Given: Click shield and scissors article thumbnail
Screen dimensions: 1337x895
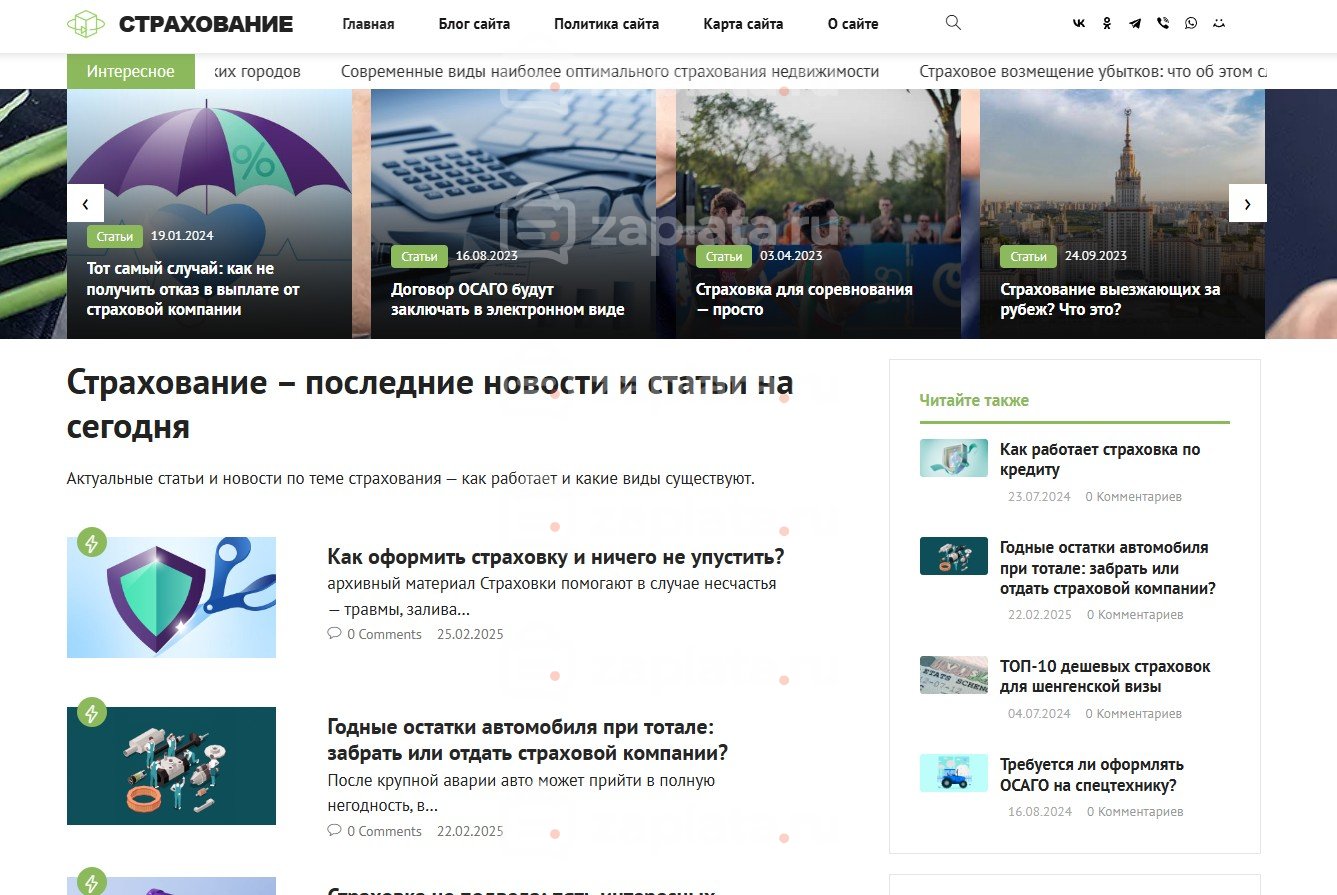Looking at the screenshot, I should tap(171, 597).
